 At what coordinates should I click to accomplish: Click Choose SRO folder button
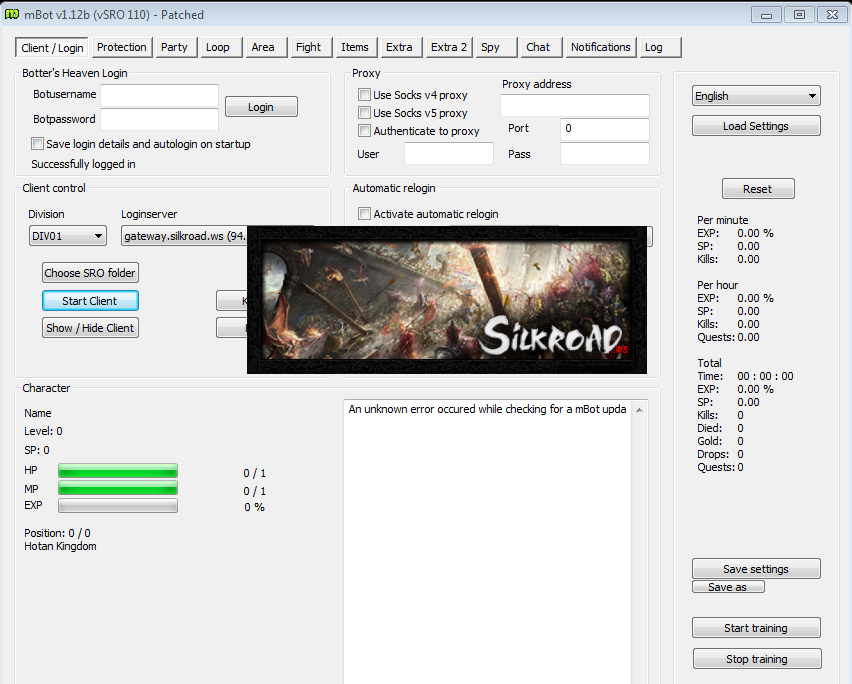[90, 273]
